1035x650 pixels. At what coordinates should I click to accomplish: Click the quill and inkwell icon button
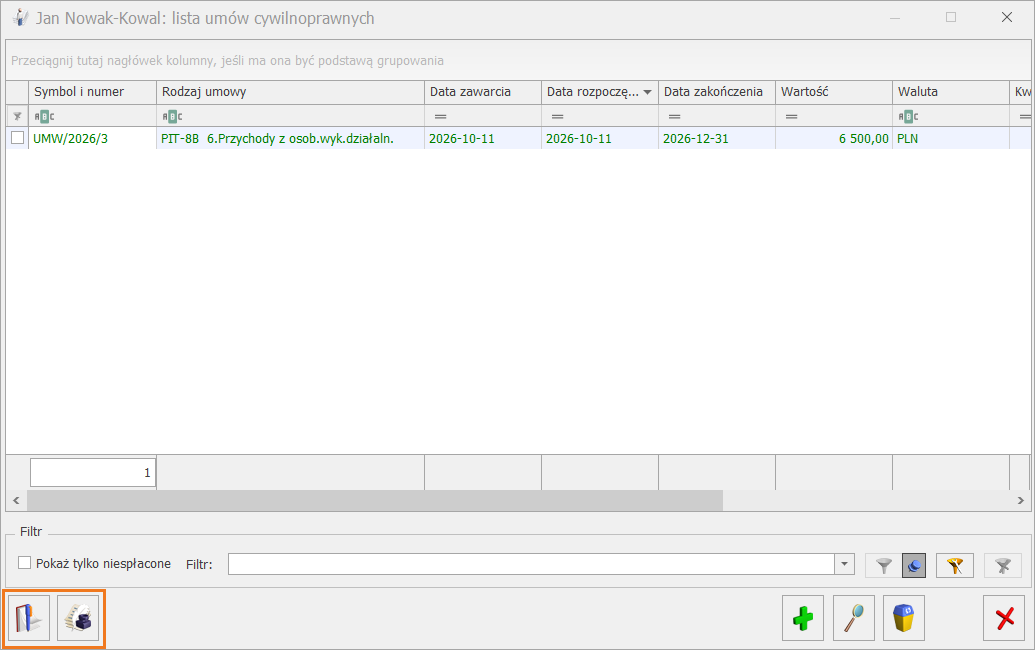click(78, 618)
